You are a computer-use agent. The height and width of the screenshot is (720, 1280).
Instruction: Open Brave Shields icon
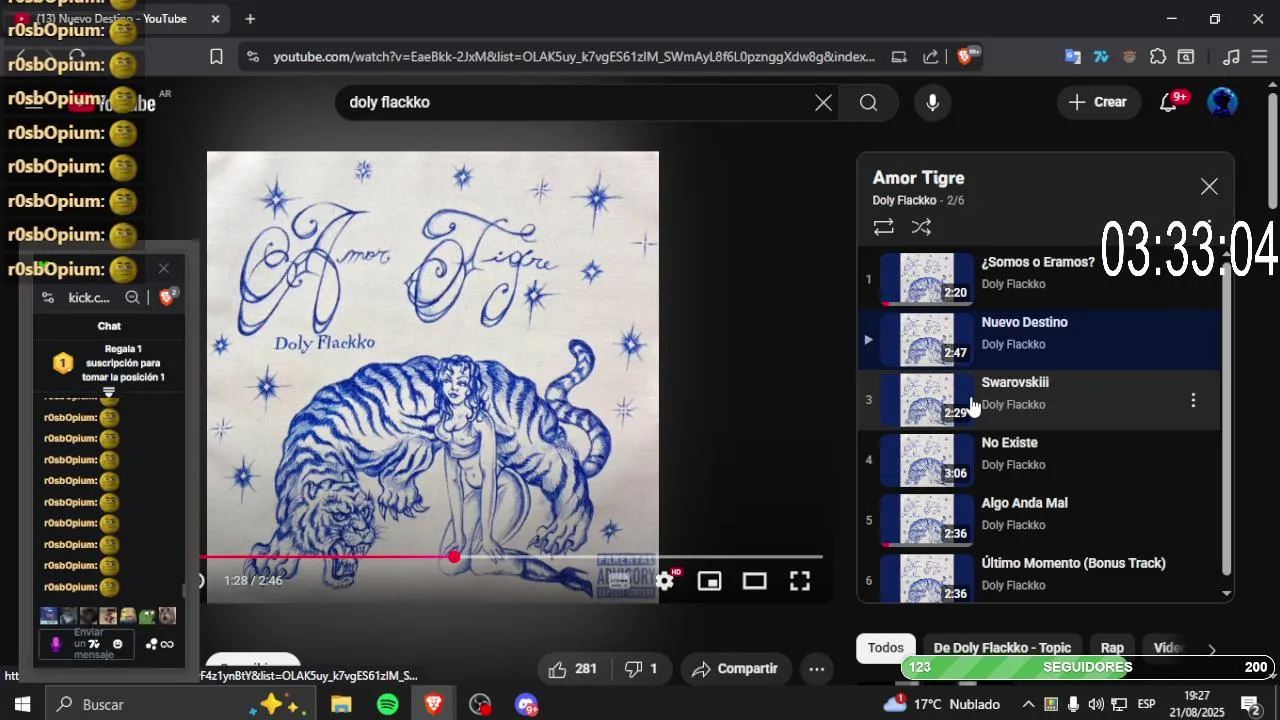967,57
